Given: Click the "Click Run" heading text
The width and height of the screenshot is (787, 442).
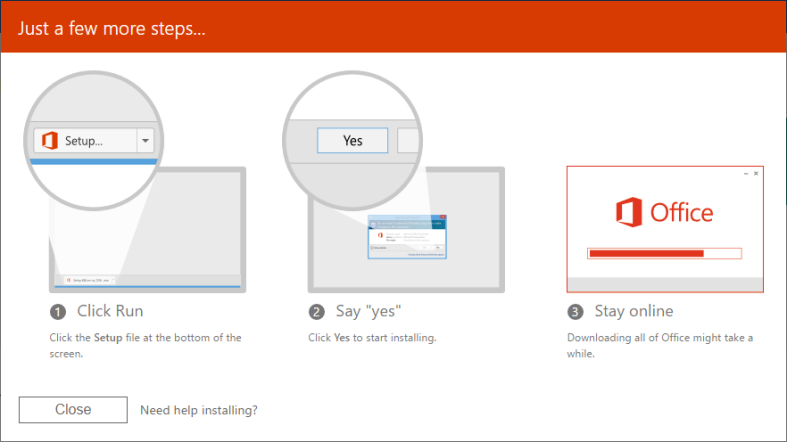Looking at the screenshot, I should tap(110, 311).
